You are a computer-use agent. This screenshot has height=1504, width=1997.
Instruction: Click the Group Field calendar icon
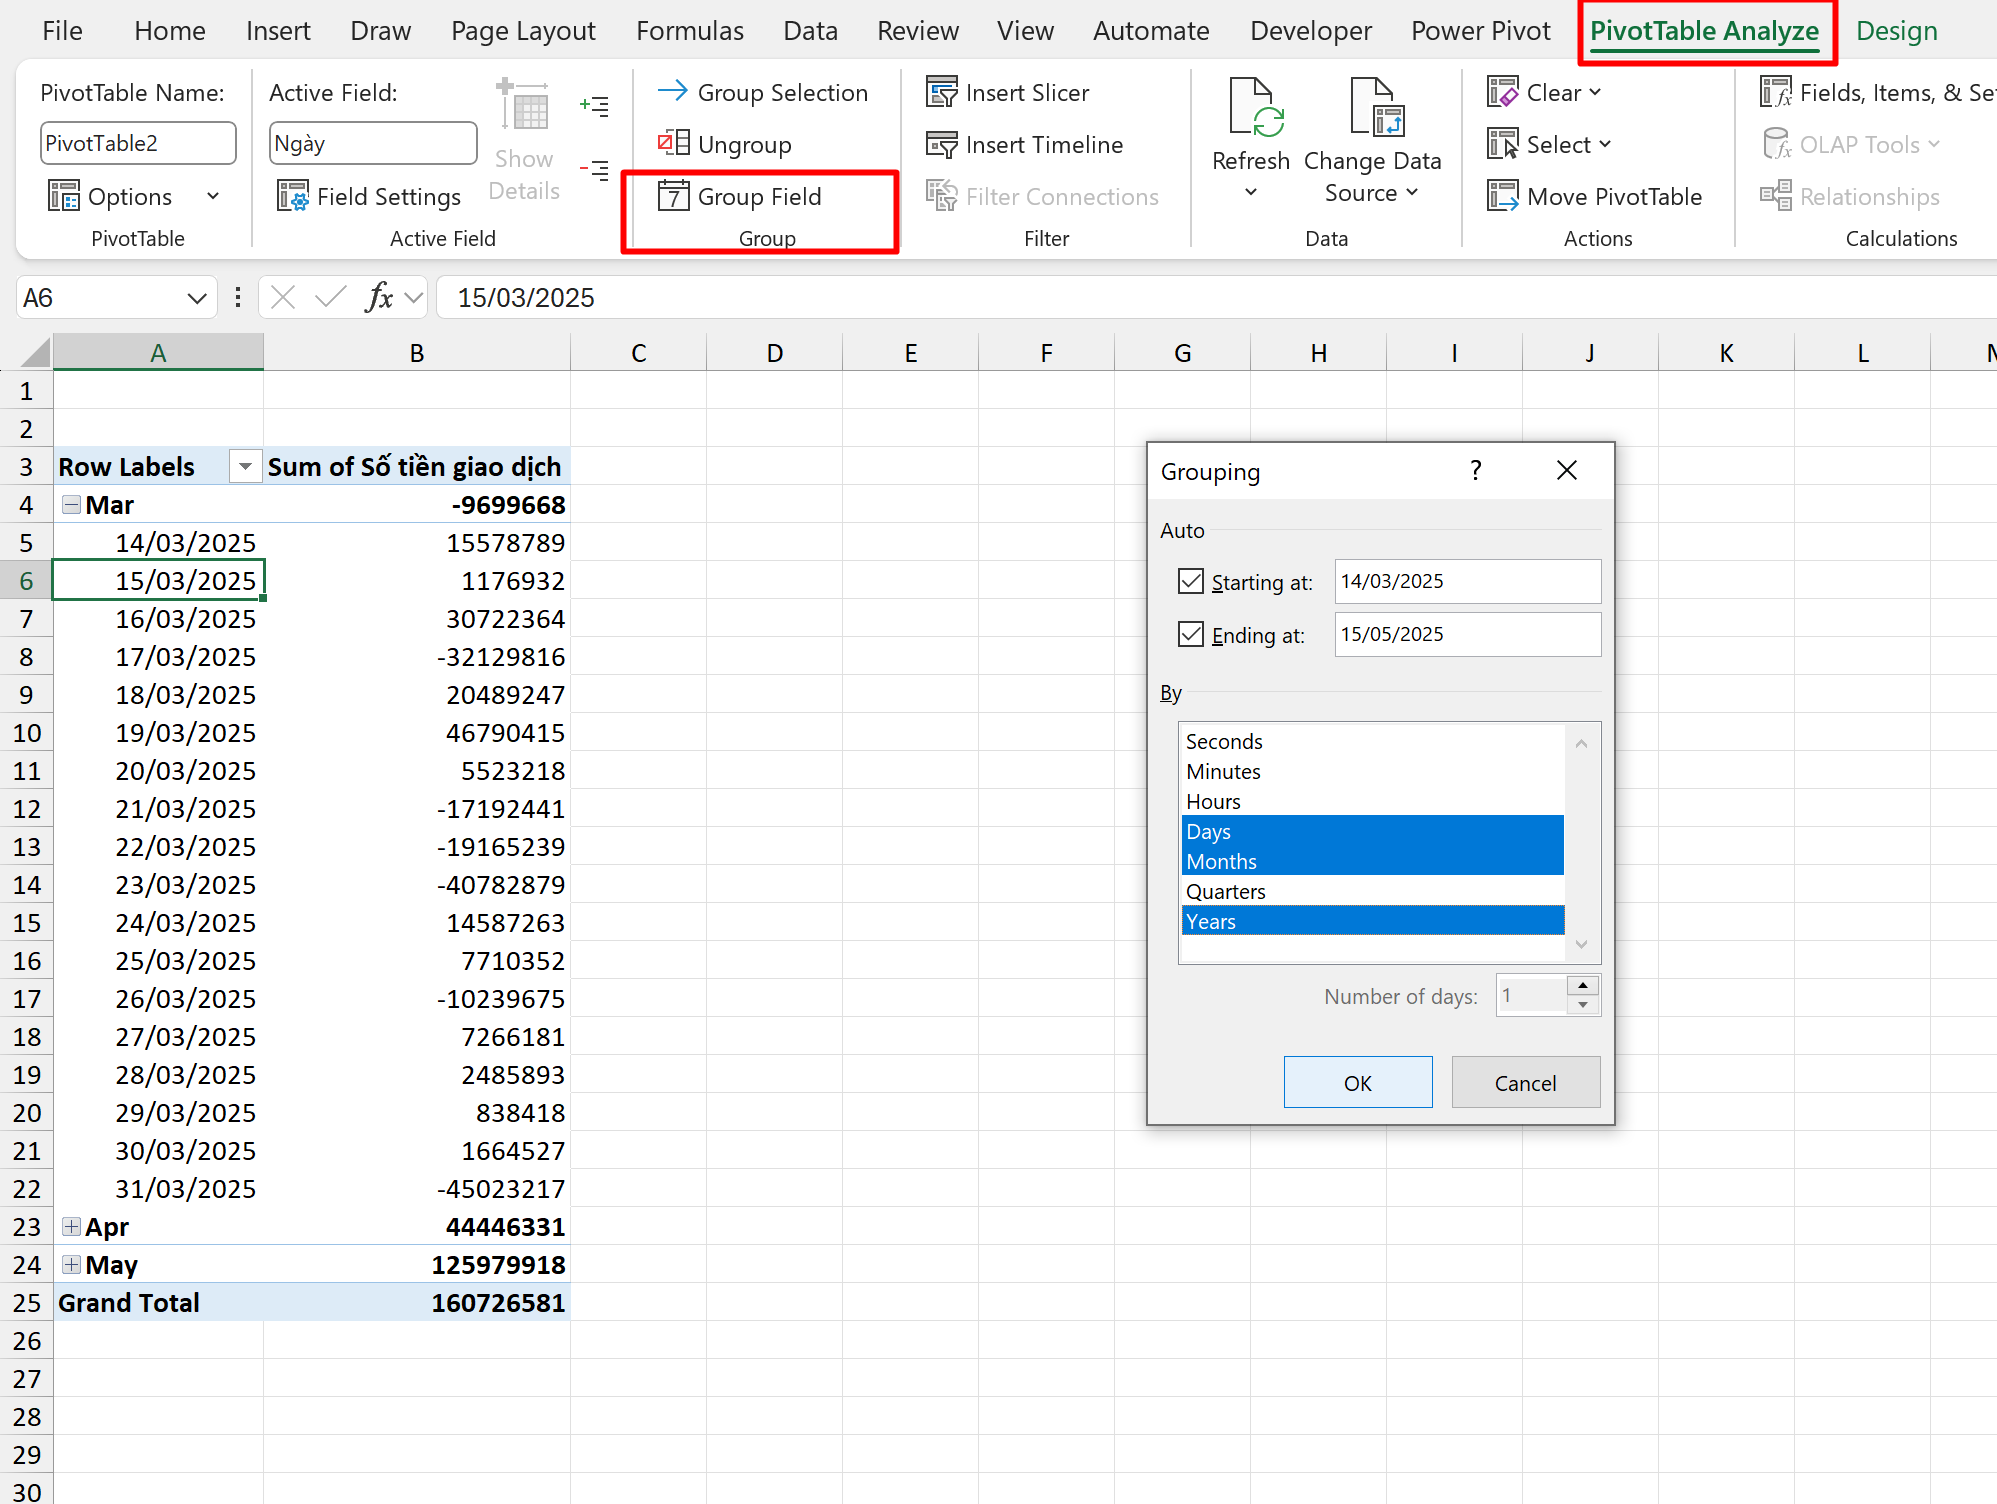(673, 196)
